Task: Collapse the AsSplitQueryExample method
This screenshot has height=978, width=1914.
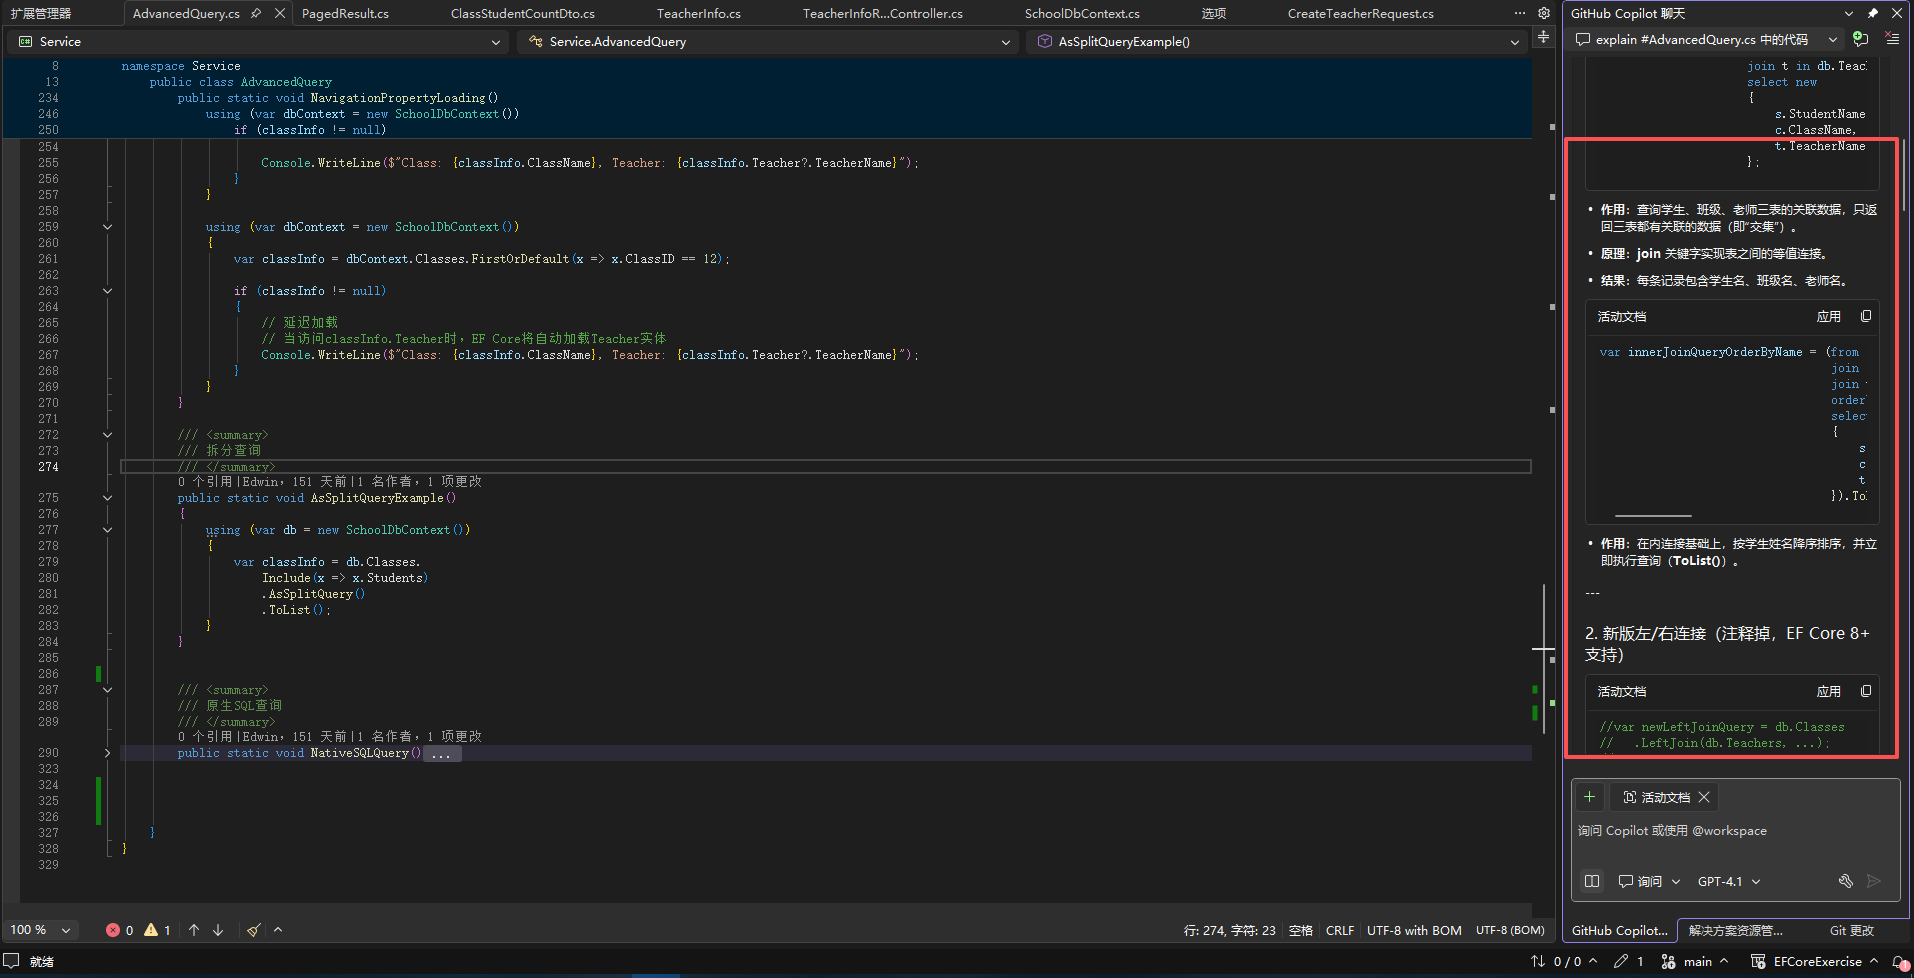Action: pyautogui.click(x=107, y=498)
